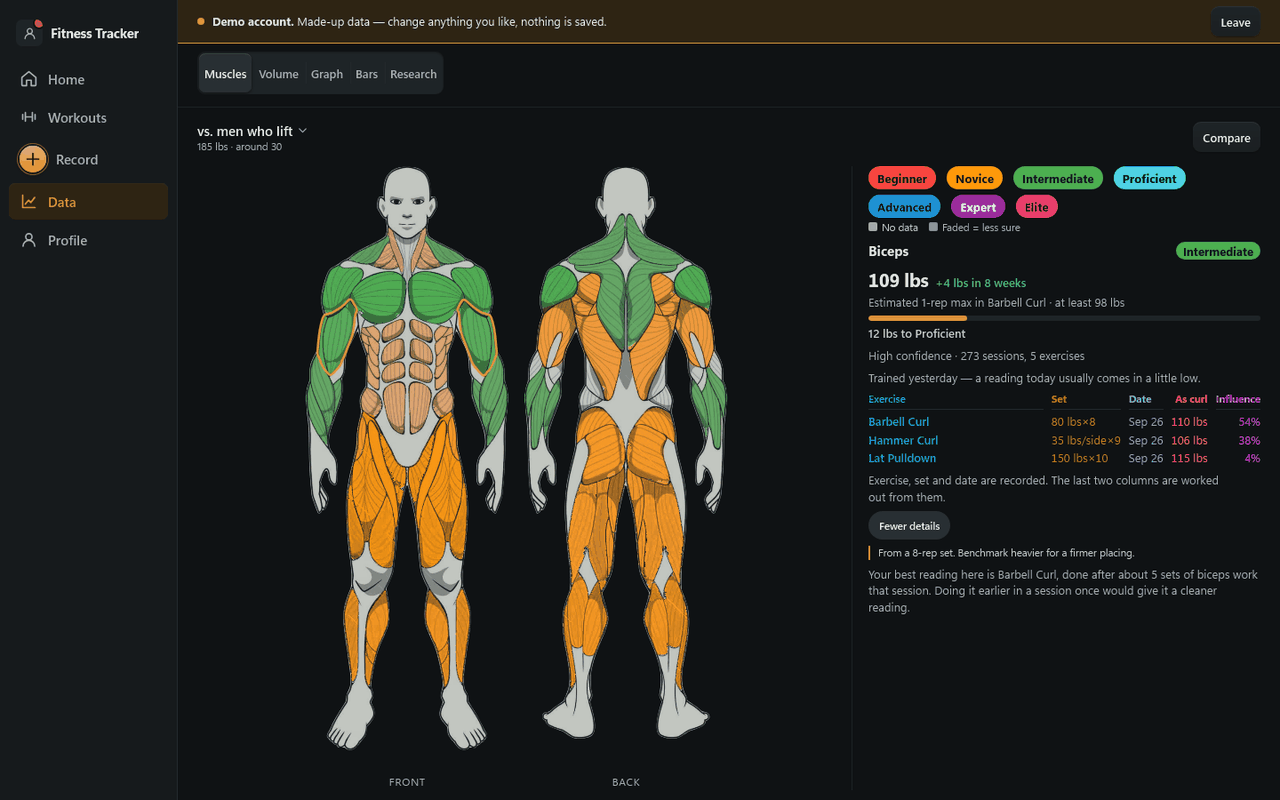
Task: Click the '54%' influence value
Action: (1249, 422)
